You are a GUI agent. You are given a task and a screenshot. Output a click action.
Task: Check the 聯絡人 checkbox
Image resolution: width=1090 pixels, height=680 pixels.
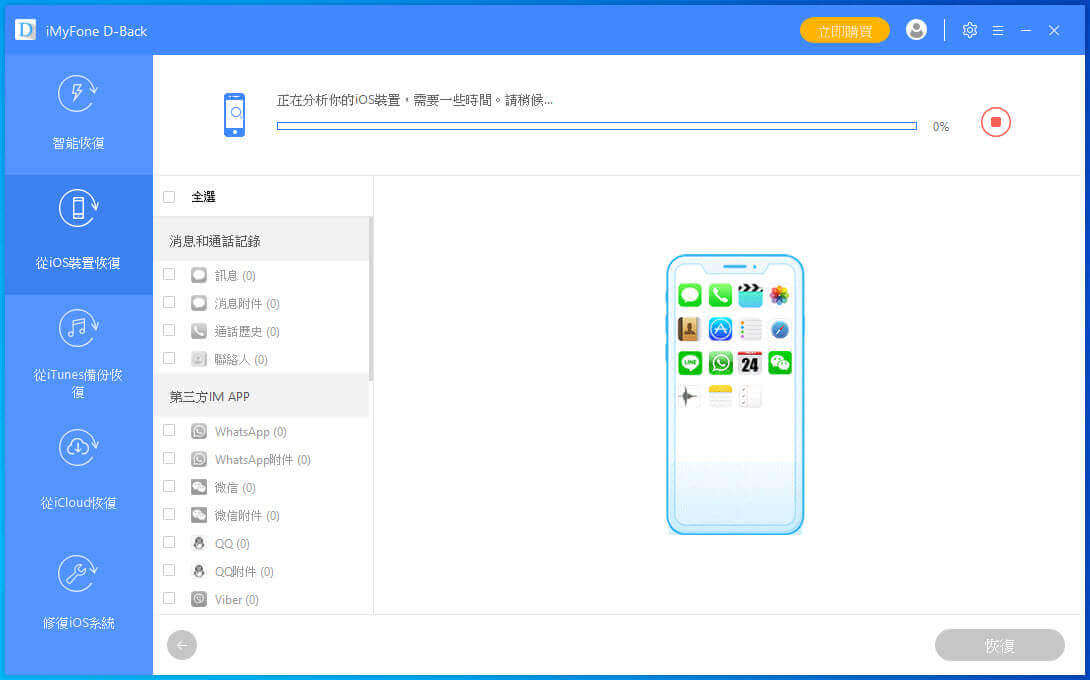click(x=169, y=358)
